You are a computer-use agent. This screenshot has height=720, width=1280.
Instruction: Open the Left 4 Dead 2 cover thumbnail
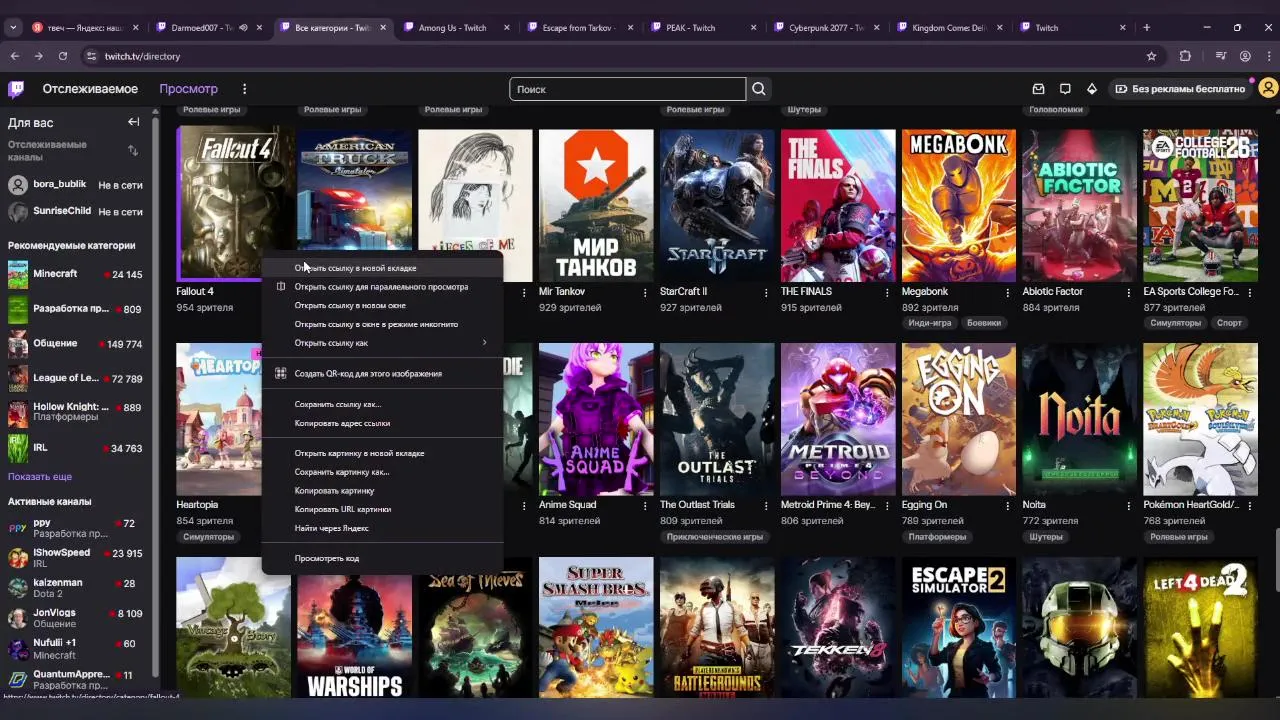[x=1200, y=628]
